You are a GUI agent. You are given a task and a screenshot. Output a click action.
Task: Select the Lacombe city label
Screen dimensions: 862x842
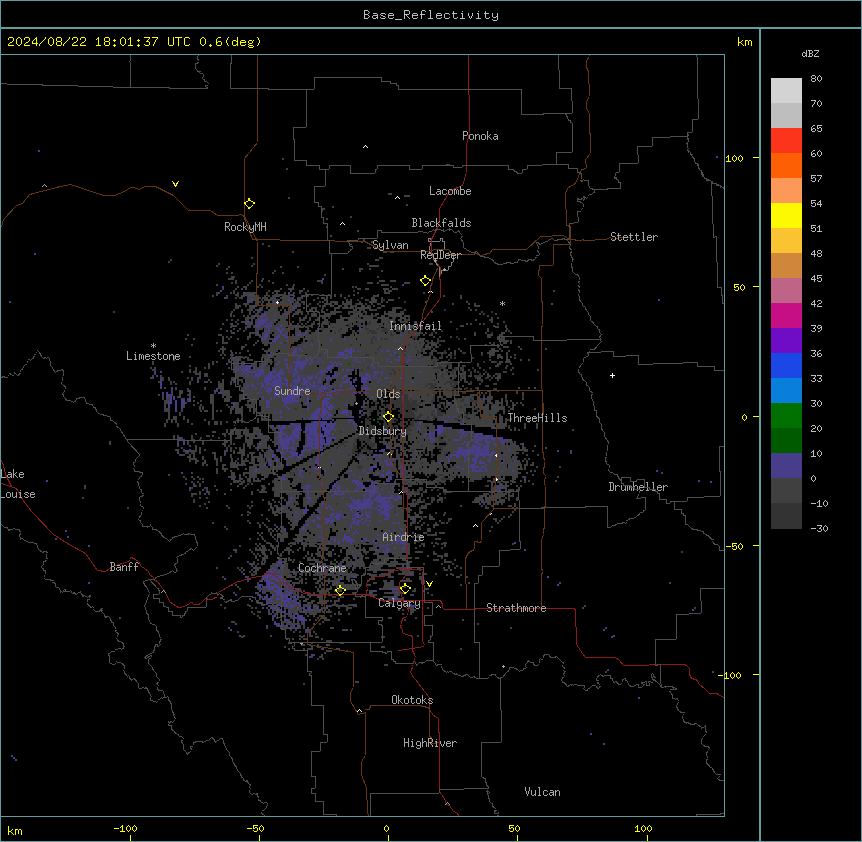tap(450, 191)
